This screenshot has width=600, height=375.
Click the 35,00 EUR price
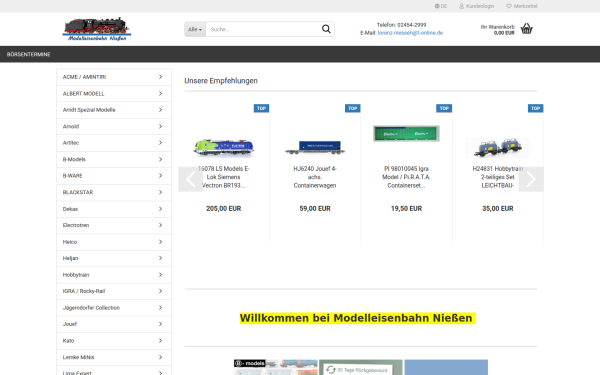click(497, 209)
